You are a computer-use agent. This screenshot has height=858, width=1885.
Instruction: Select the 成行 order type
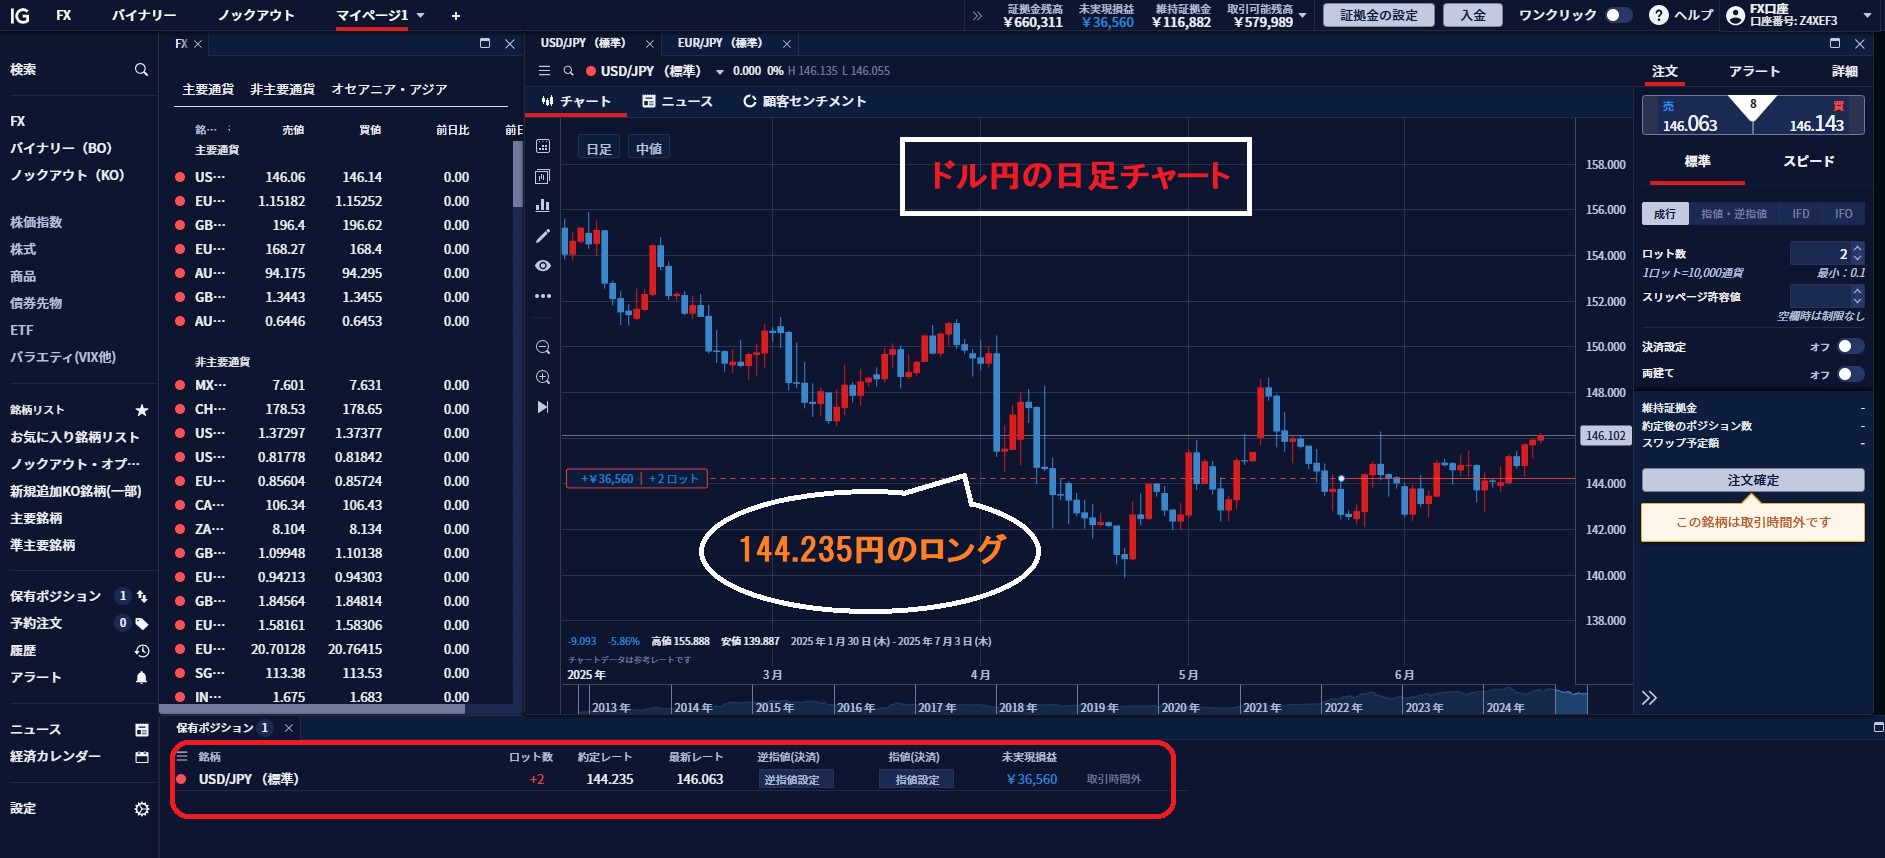[1665, 214]
